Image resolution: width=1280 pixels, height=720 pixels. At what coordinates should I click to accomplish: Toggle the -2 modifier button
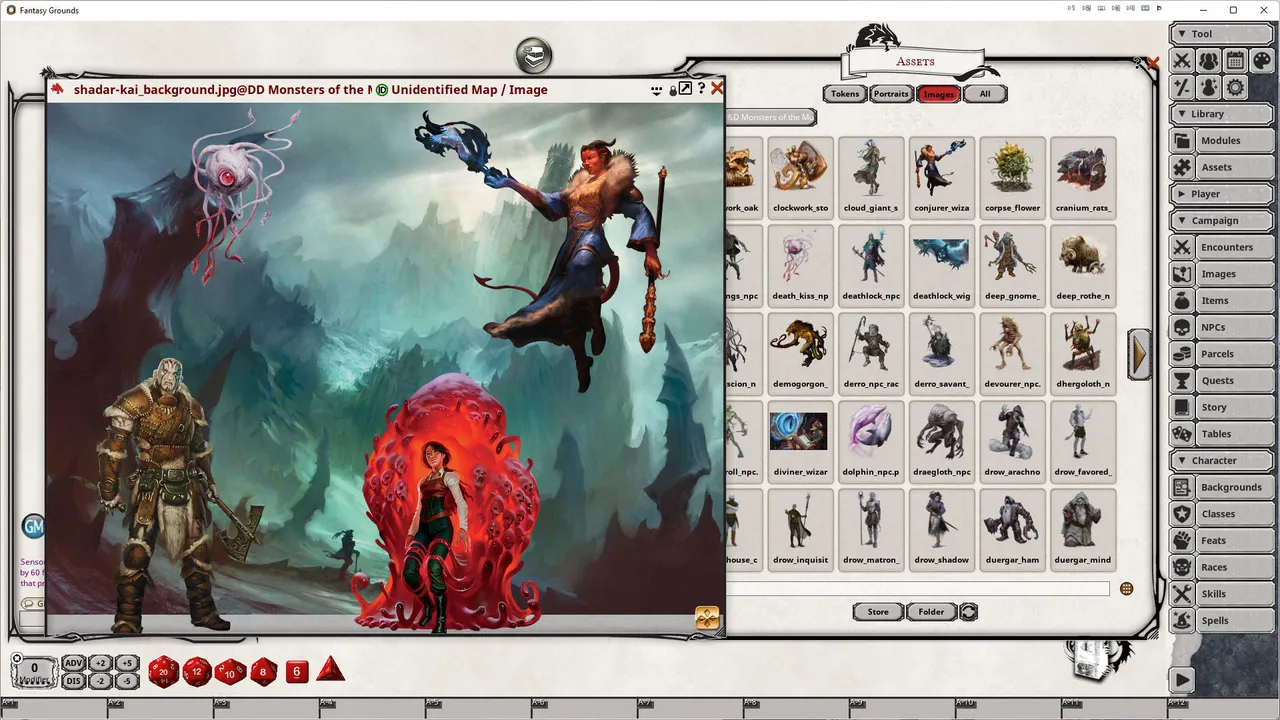101,681
